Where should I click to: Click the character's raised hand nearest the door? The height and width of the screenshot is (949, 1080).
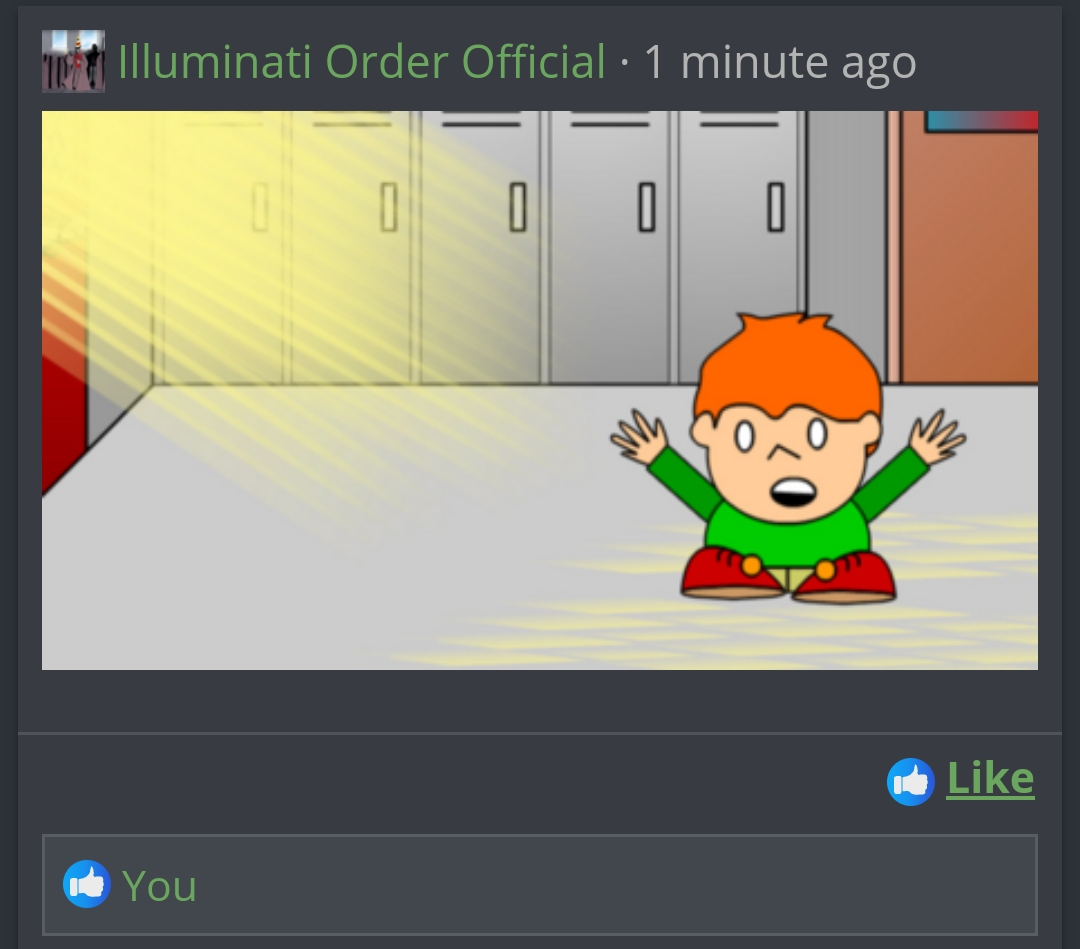click(936, 438)
